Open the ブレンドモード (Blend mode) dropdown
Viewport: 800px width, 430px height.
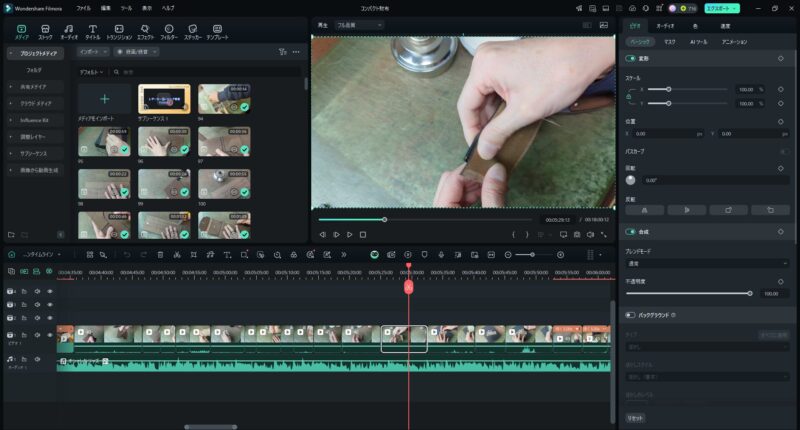[x=707, y=264]
